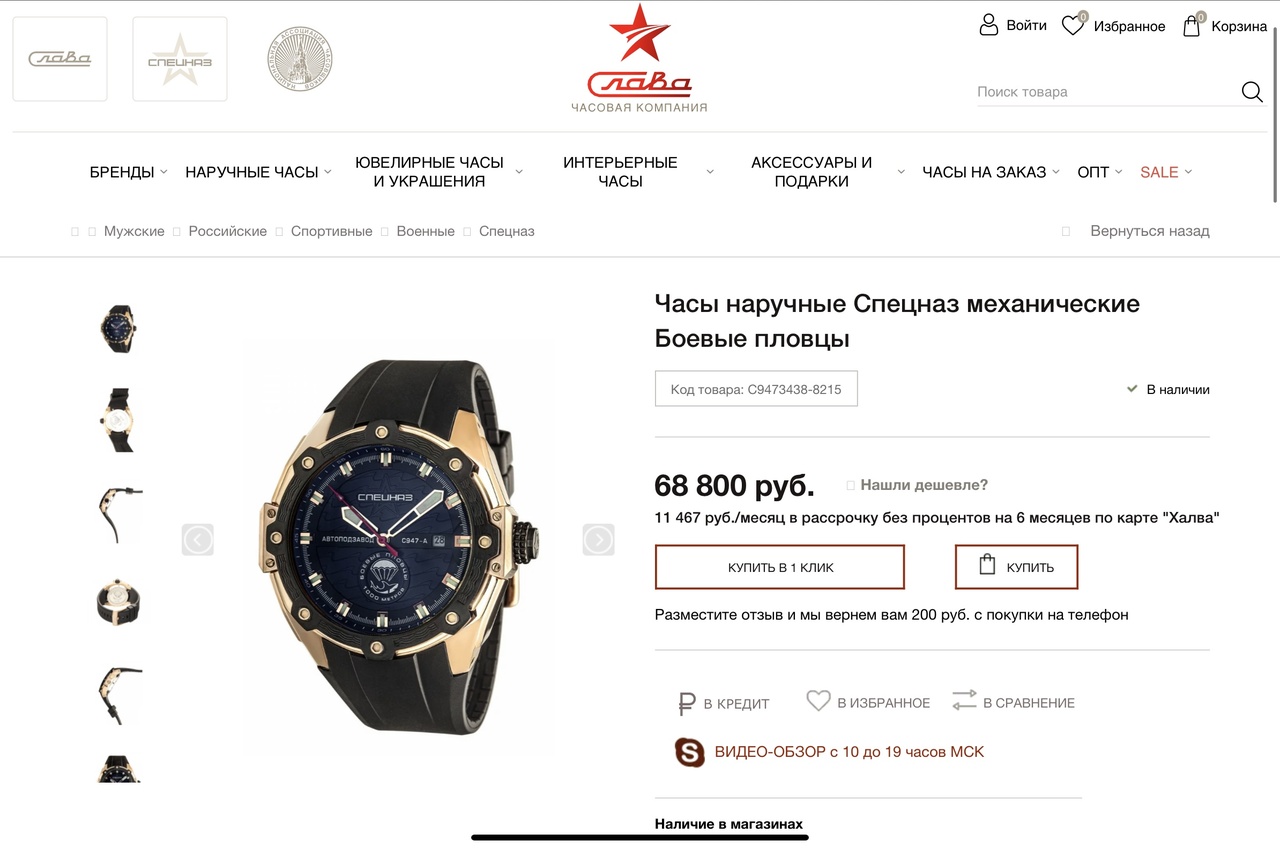
Task: Click the Skype video review icon
Action: click(x=690, y=752)
